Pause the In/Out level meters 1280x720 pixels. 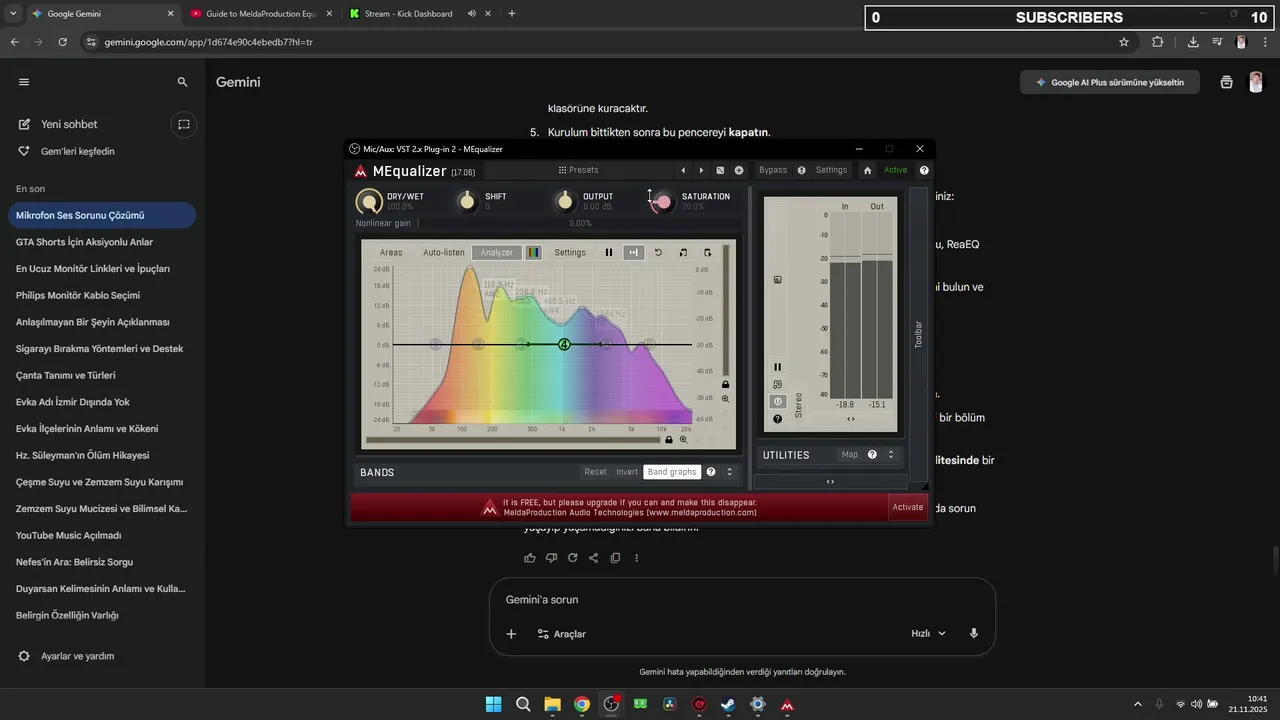(x=778, y=367)
